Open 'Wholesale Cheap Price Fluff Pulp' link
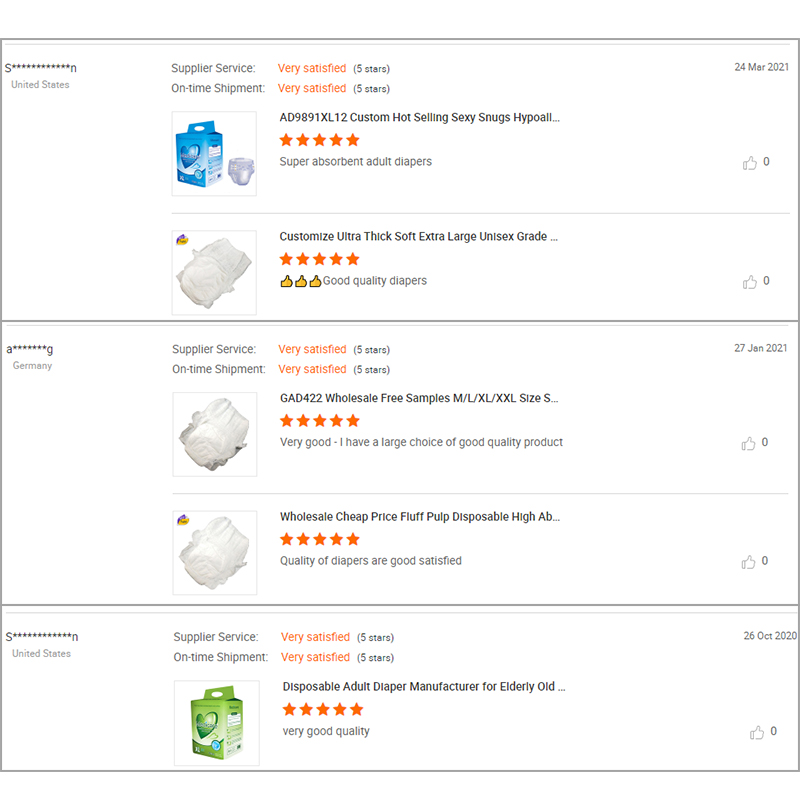Screen dimensions: 800x800 (419, 517)
